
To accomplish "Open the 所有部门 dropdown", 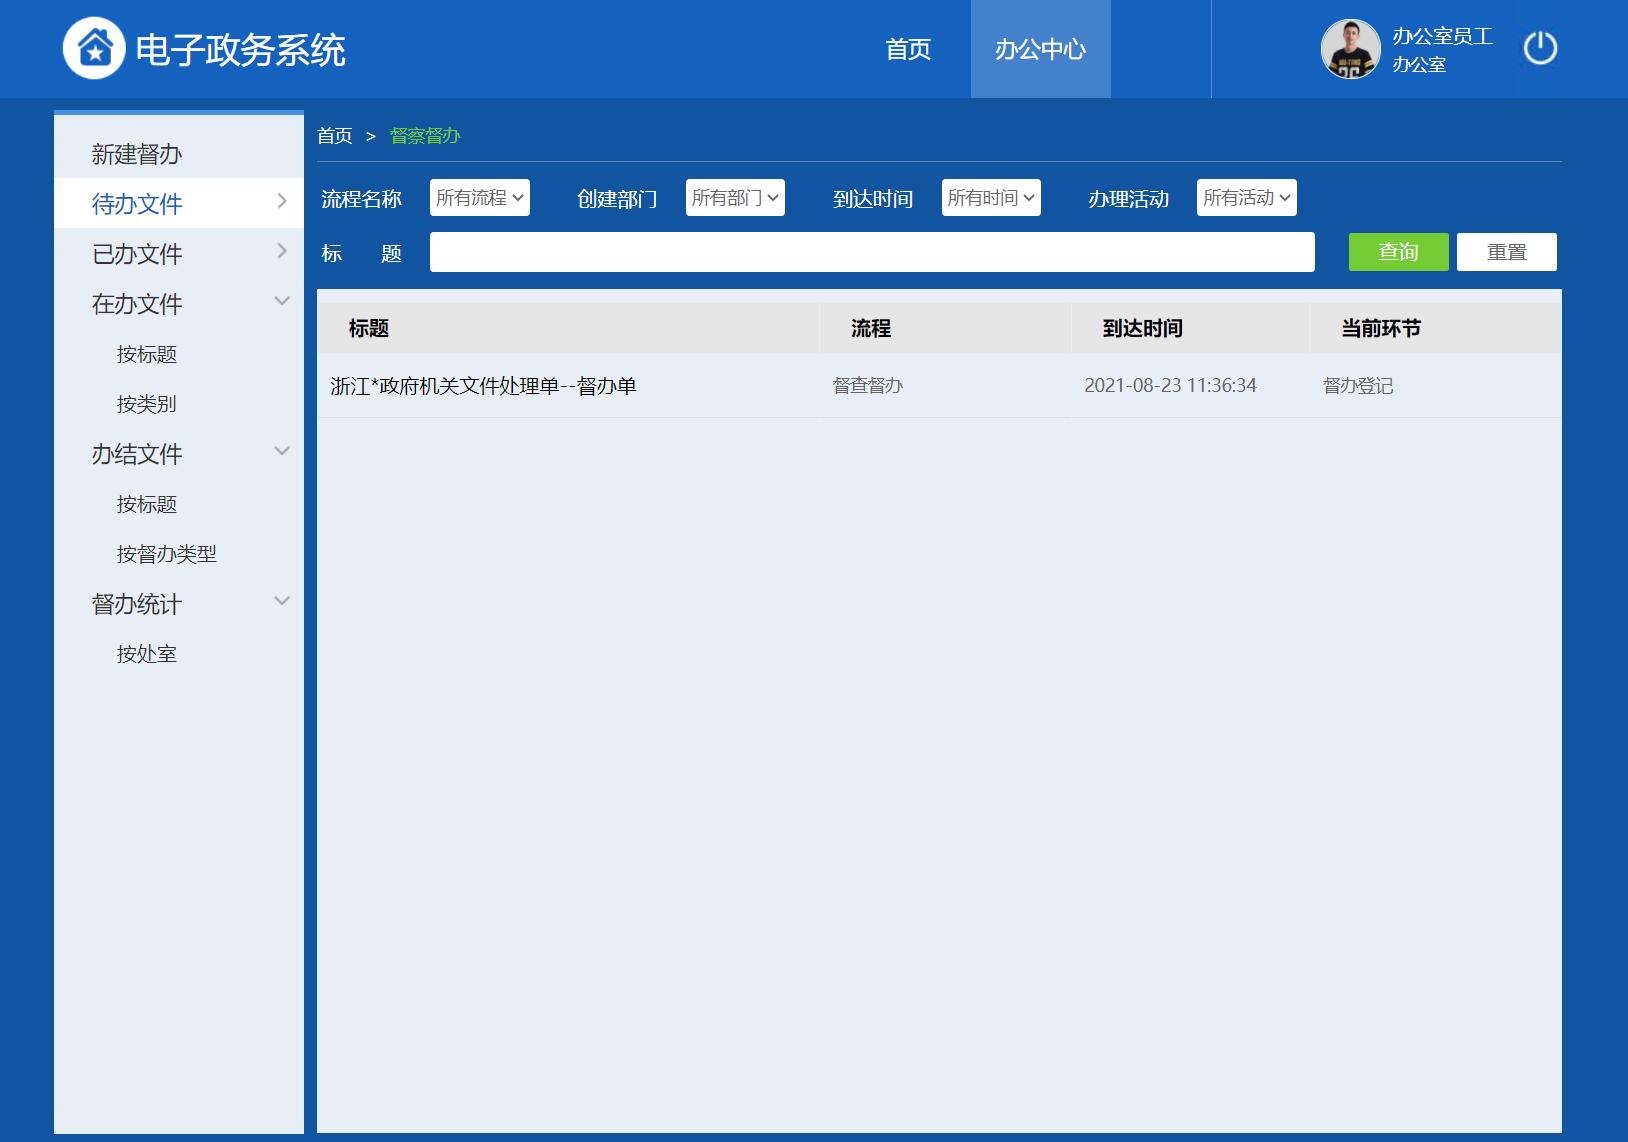I will pyautogui.click(x=735, y=198).
